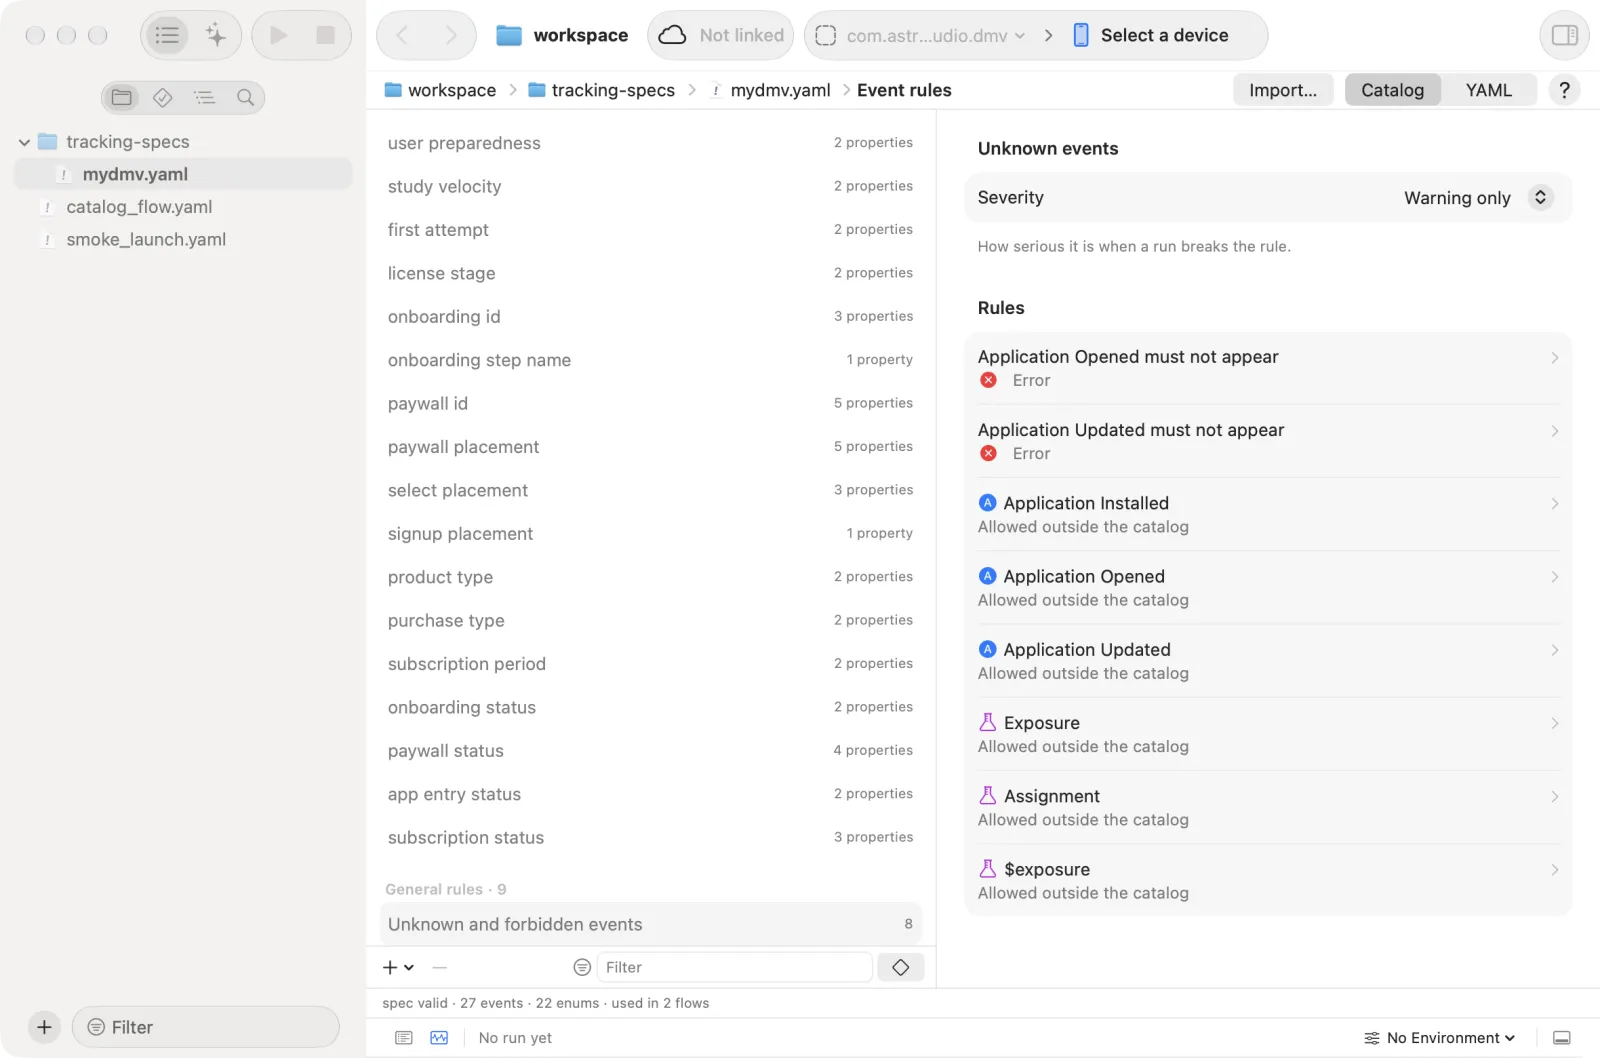The height and width of the screenshot is (1058, 1600).
Task: Expand Application Updated must not appear rule
Action: coord(1268,441)
